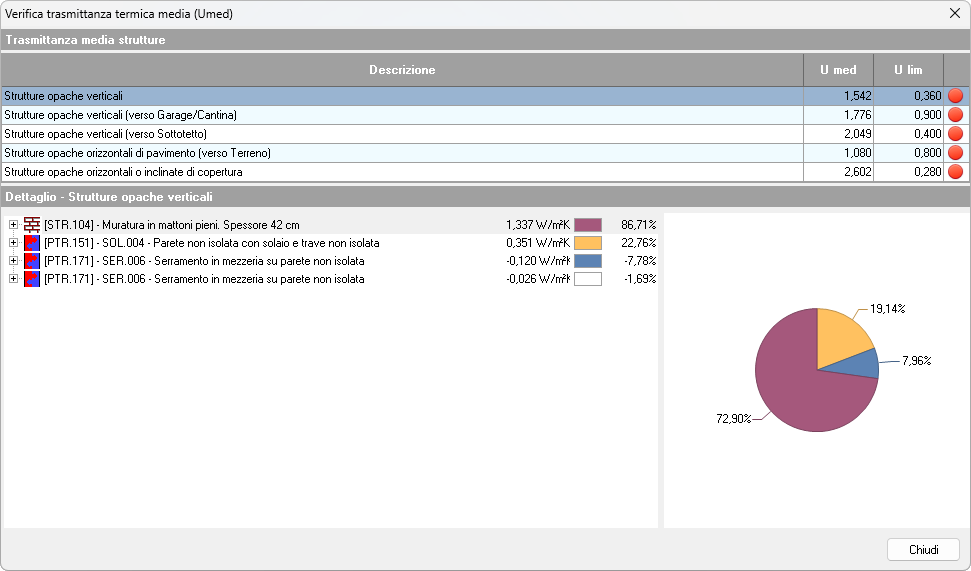Select the Strutture opache verticali (verso Sottotetto) row
The image size is (971, 571).
[x=400, y=134]
